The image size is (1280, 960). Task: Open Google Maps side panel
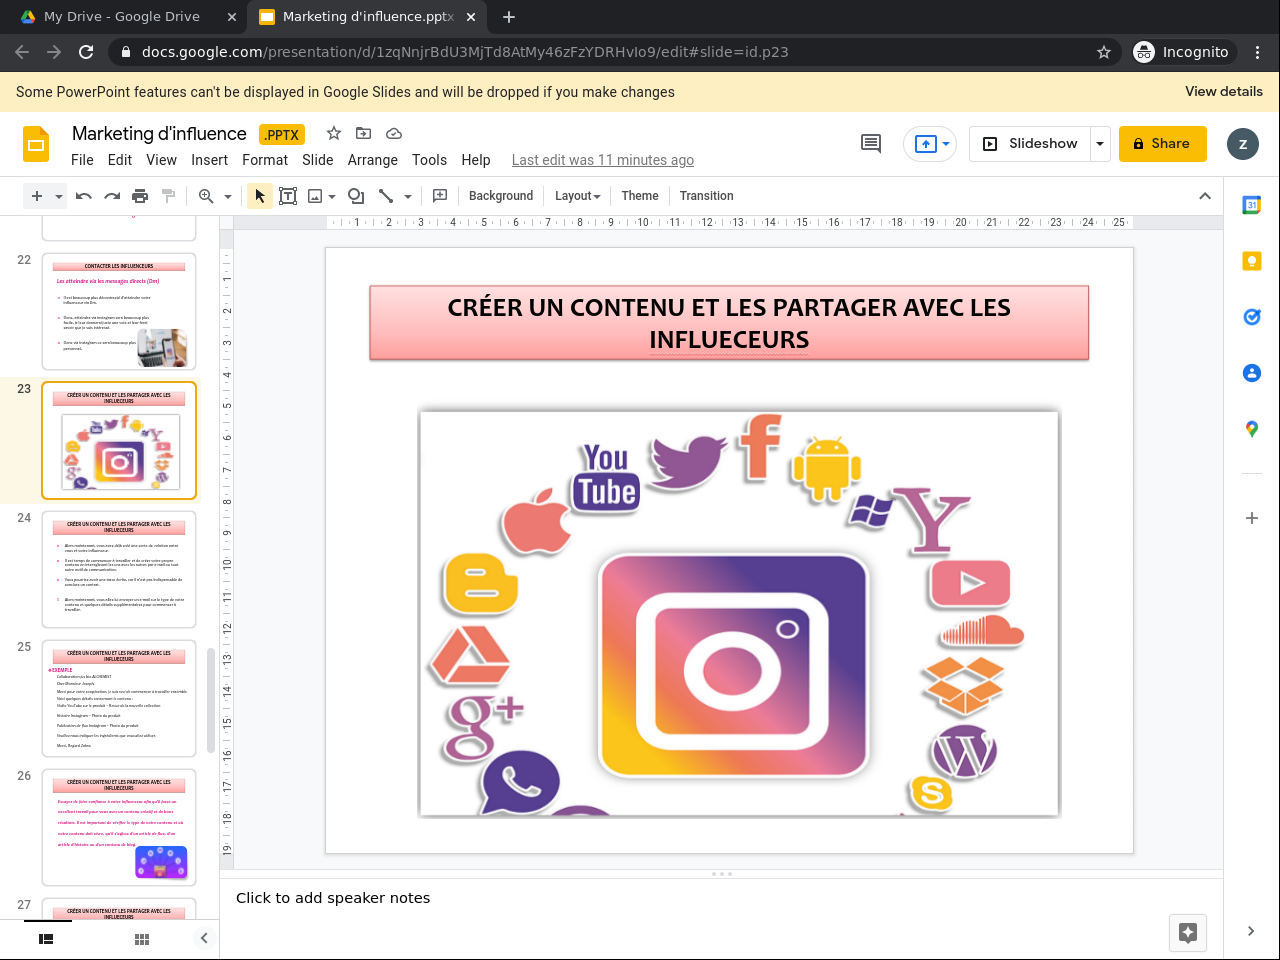coord(1252,429)
